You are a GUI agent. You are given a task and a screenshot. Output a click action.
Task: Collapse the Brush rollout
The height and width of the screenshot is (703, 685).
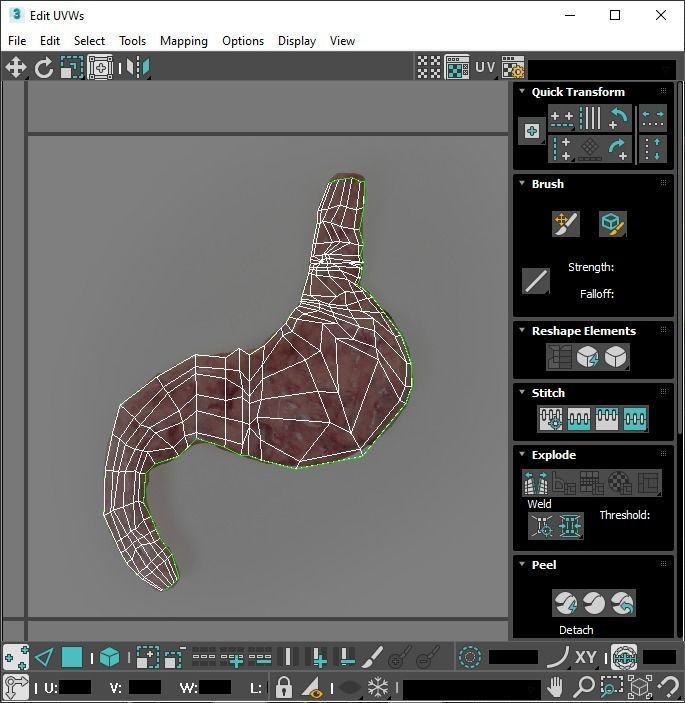[522, 183]
